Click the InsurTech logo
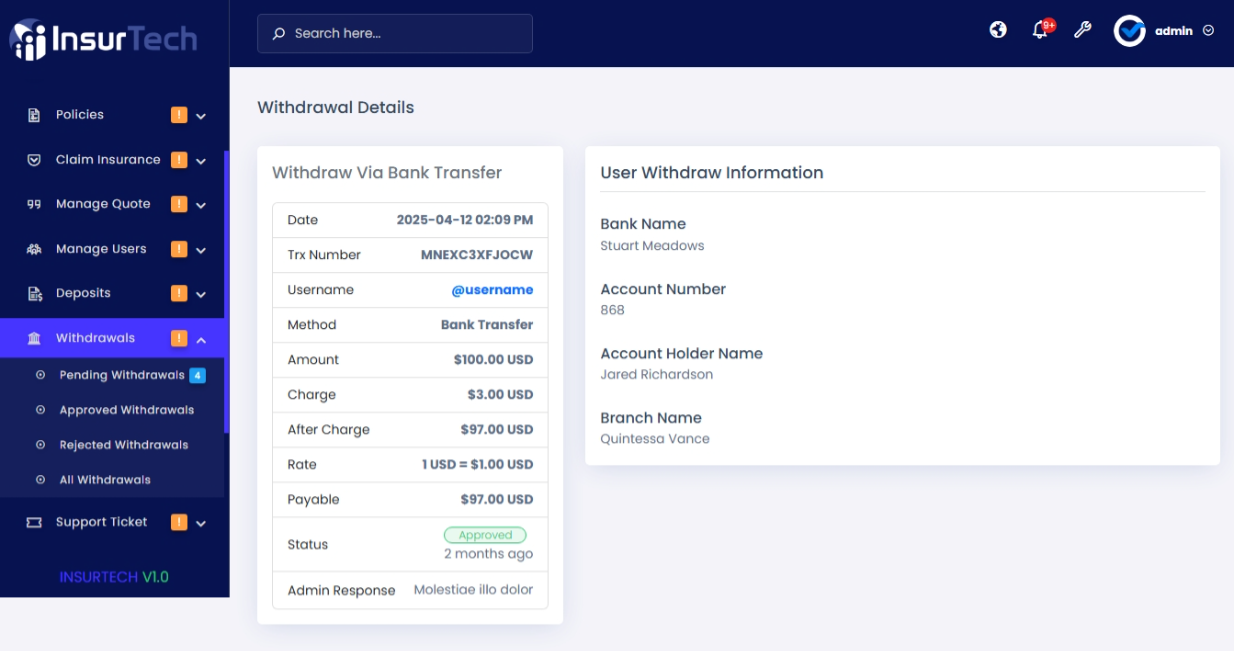 click(103, 39)
